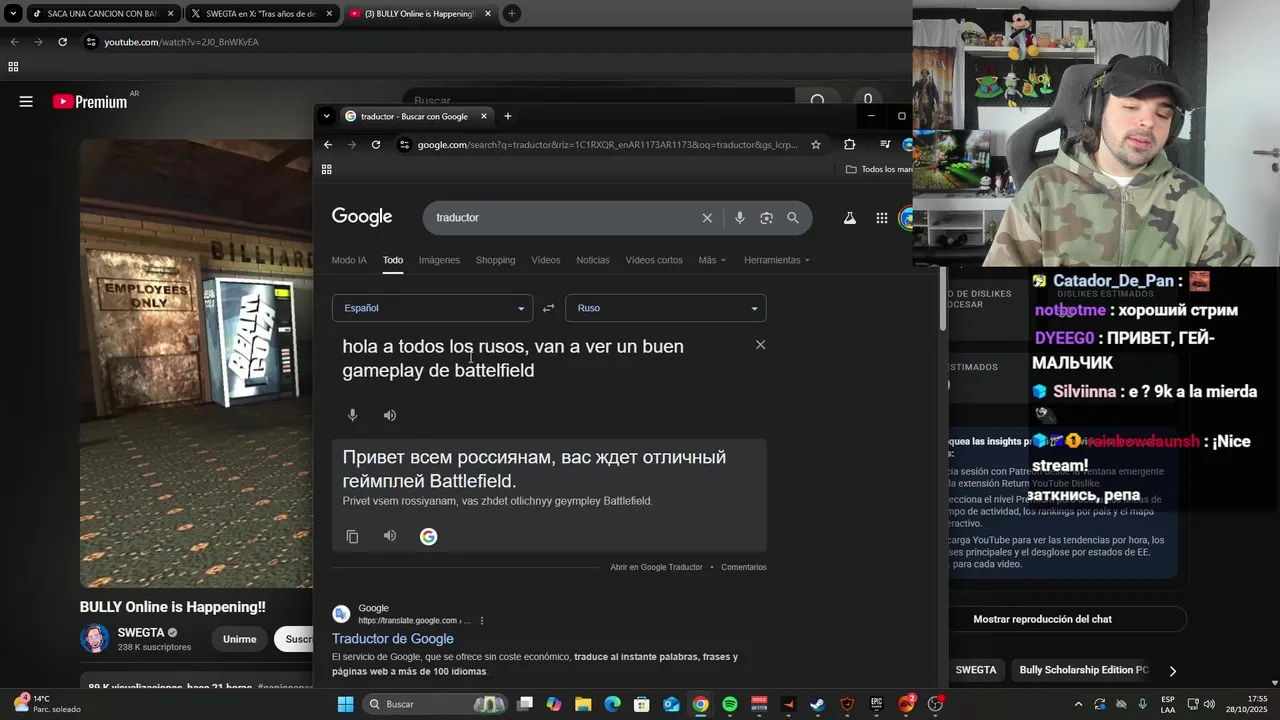1280x720 pixels.
Task: Select the Shopping search tab
Action: point(495,260)
